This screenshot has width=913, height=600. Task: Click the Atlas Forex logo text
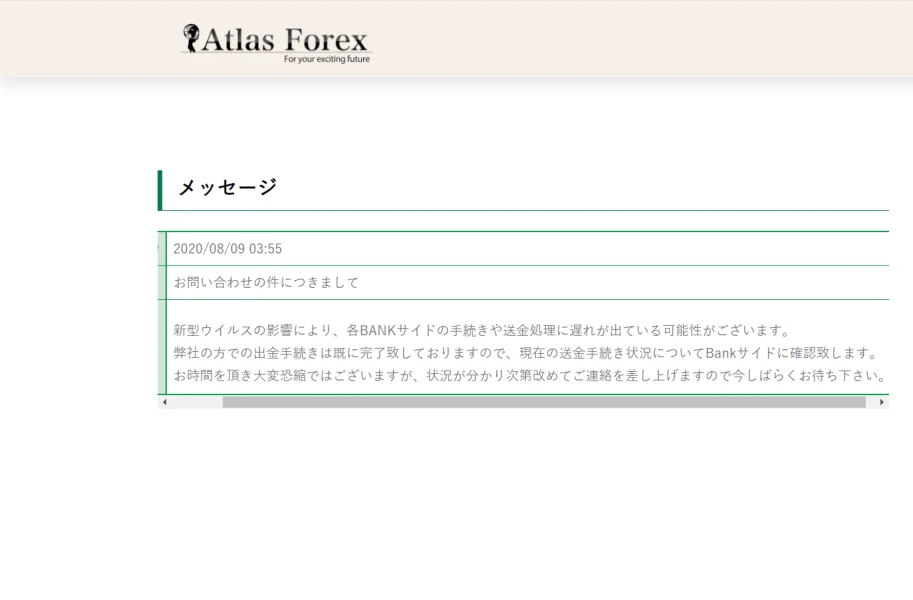tap(286, 40)
